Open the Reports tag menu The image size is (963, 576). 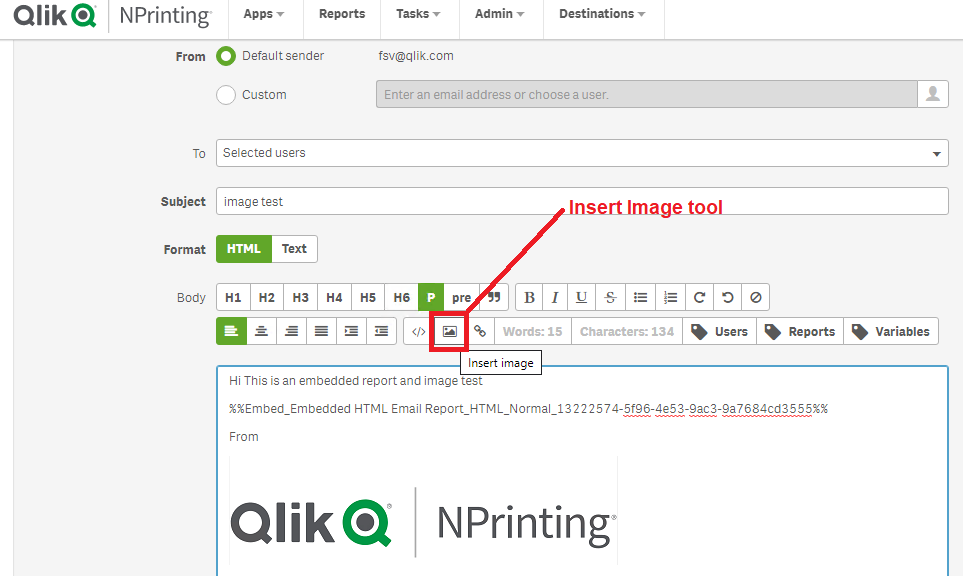800,331
